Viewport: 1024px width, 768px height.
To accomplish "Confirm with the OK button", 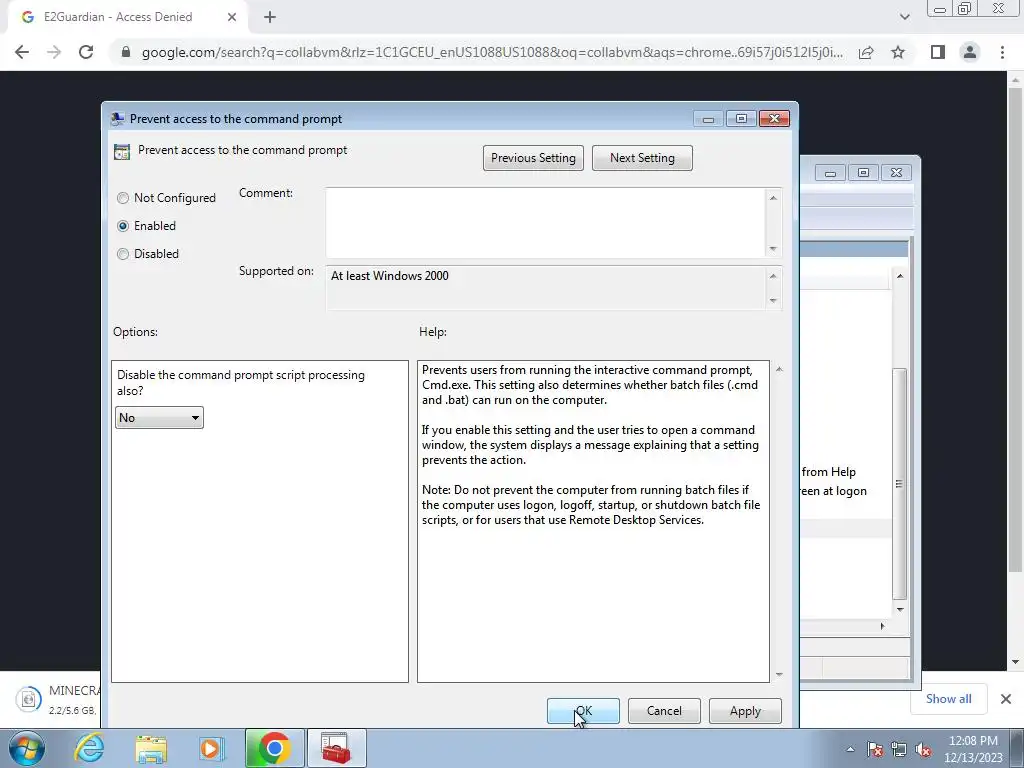I will (x=583, y=711).
